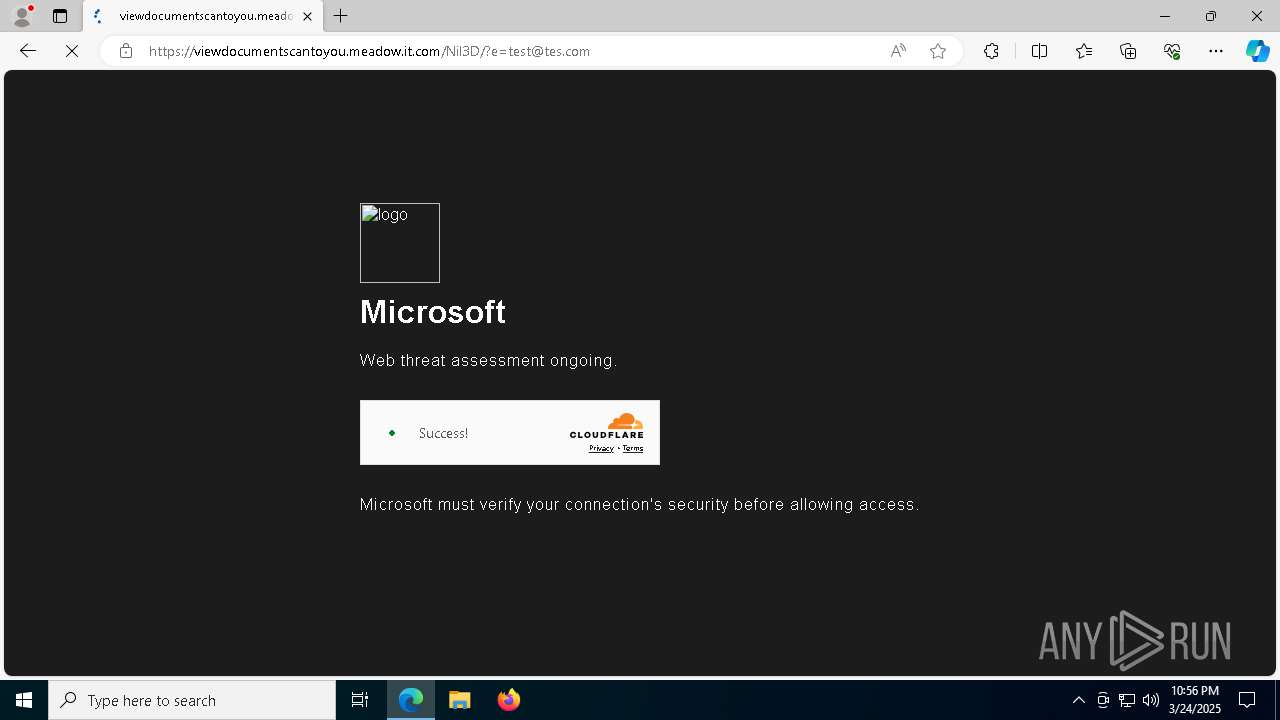Open the notification center icon
Image resolution: width=1280 pixels, height=720 pixels.
coord(1247,700)
